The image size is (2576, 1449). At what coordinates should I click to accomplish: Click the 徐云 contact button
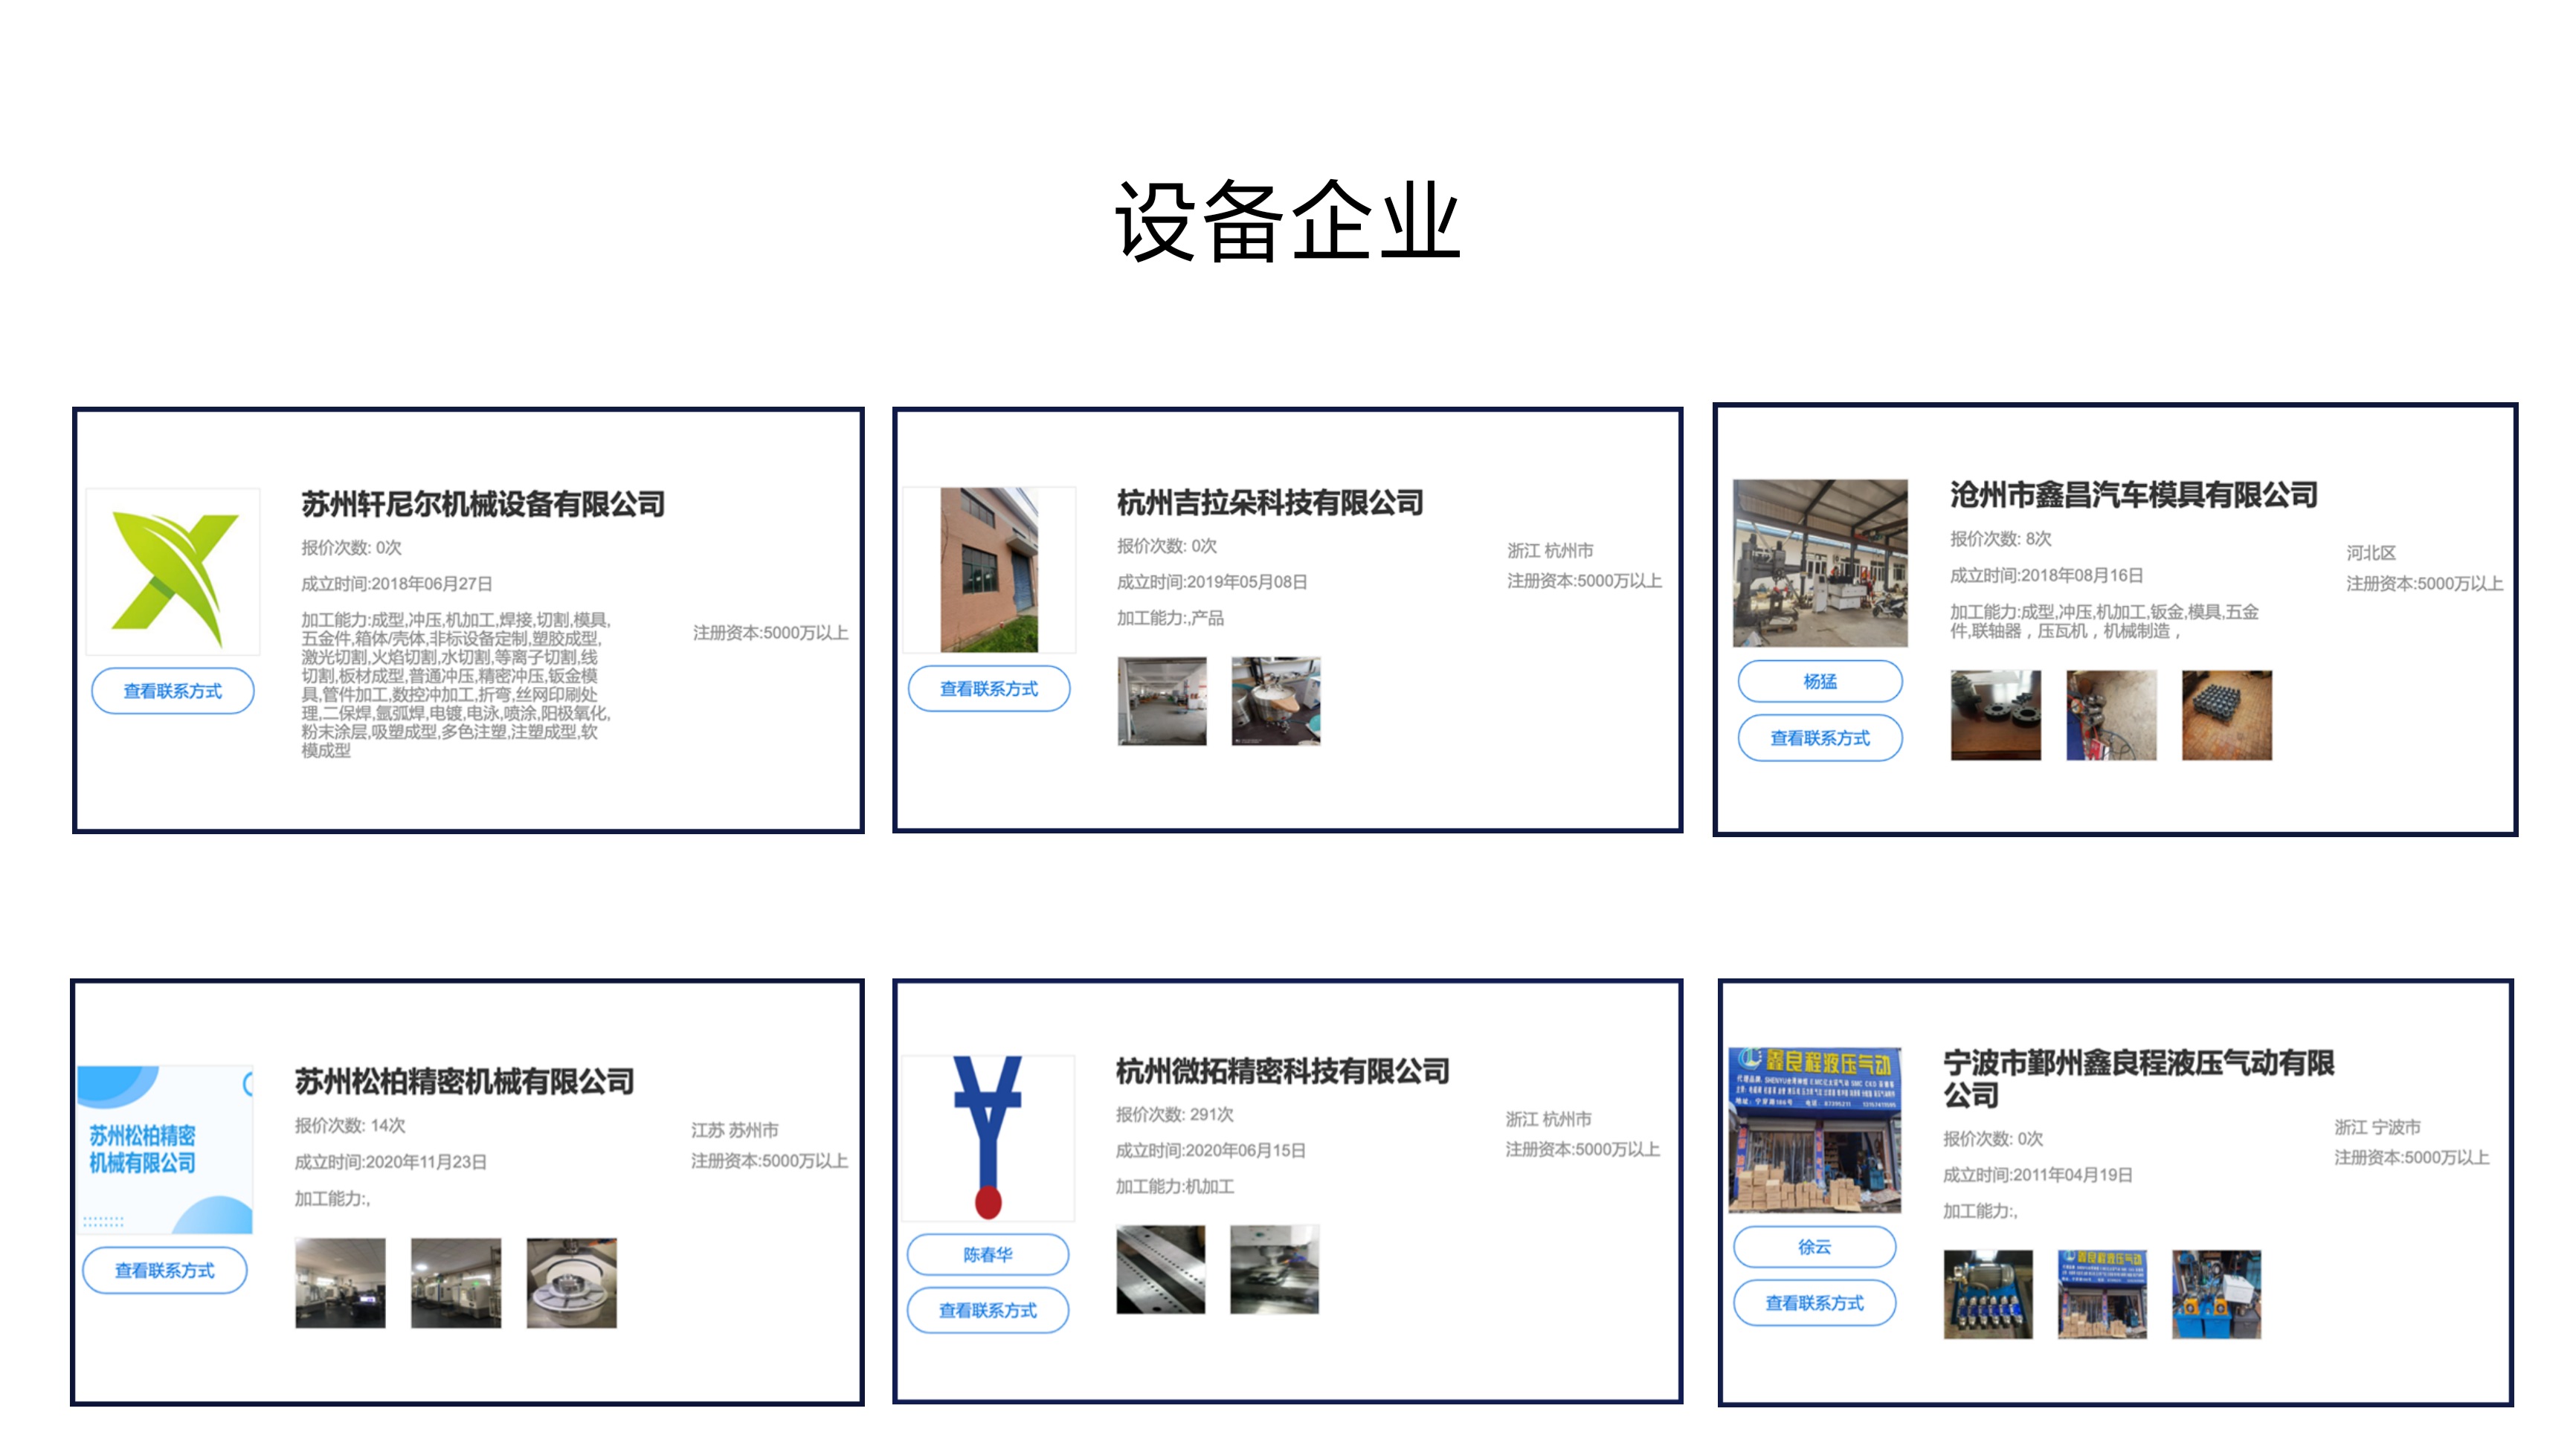click(x=1814, y=1247)
